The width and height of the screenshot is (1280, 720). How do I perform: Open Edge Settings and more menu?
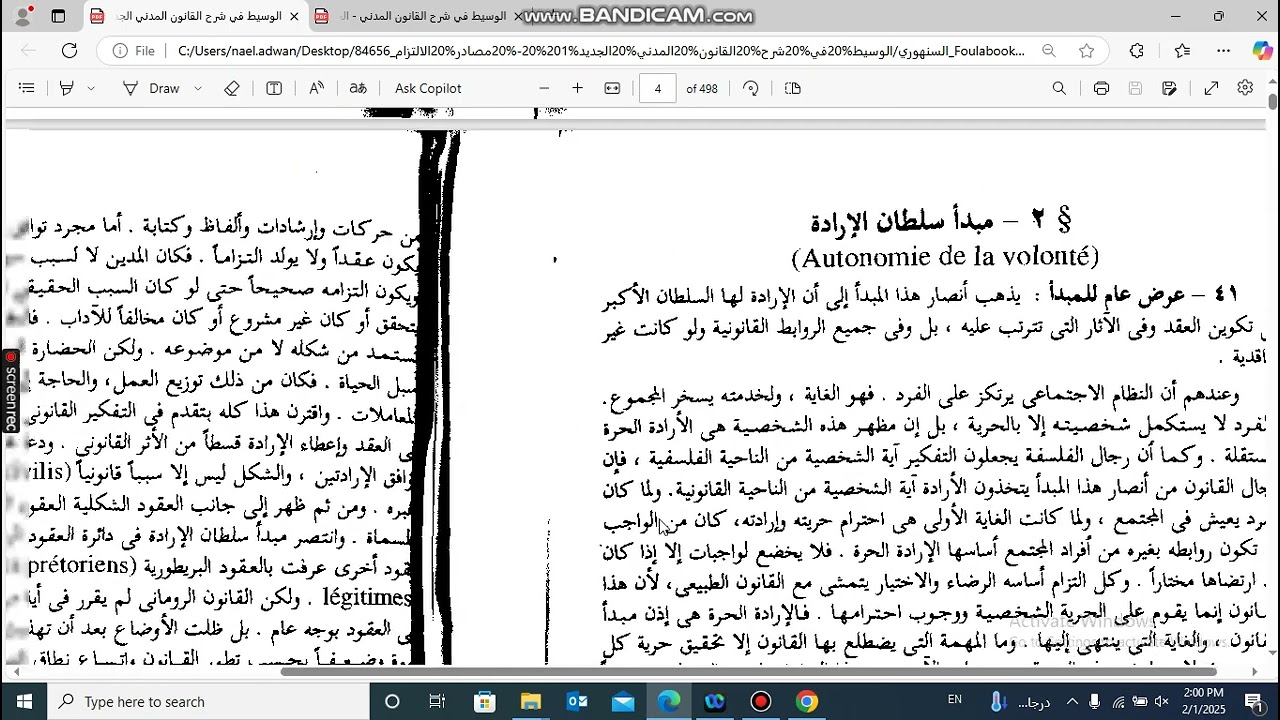1223,50
